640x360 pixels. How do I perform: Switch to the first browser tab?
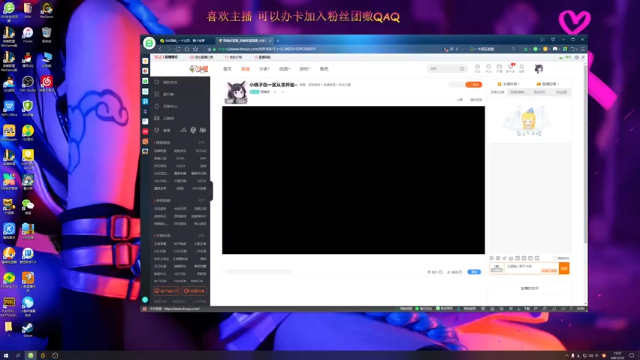tap(186, 40)
